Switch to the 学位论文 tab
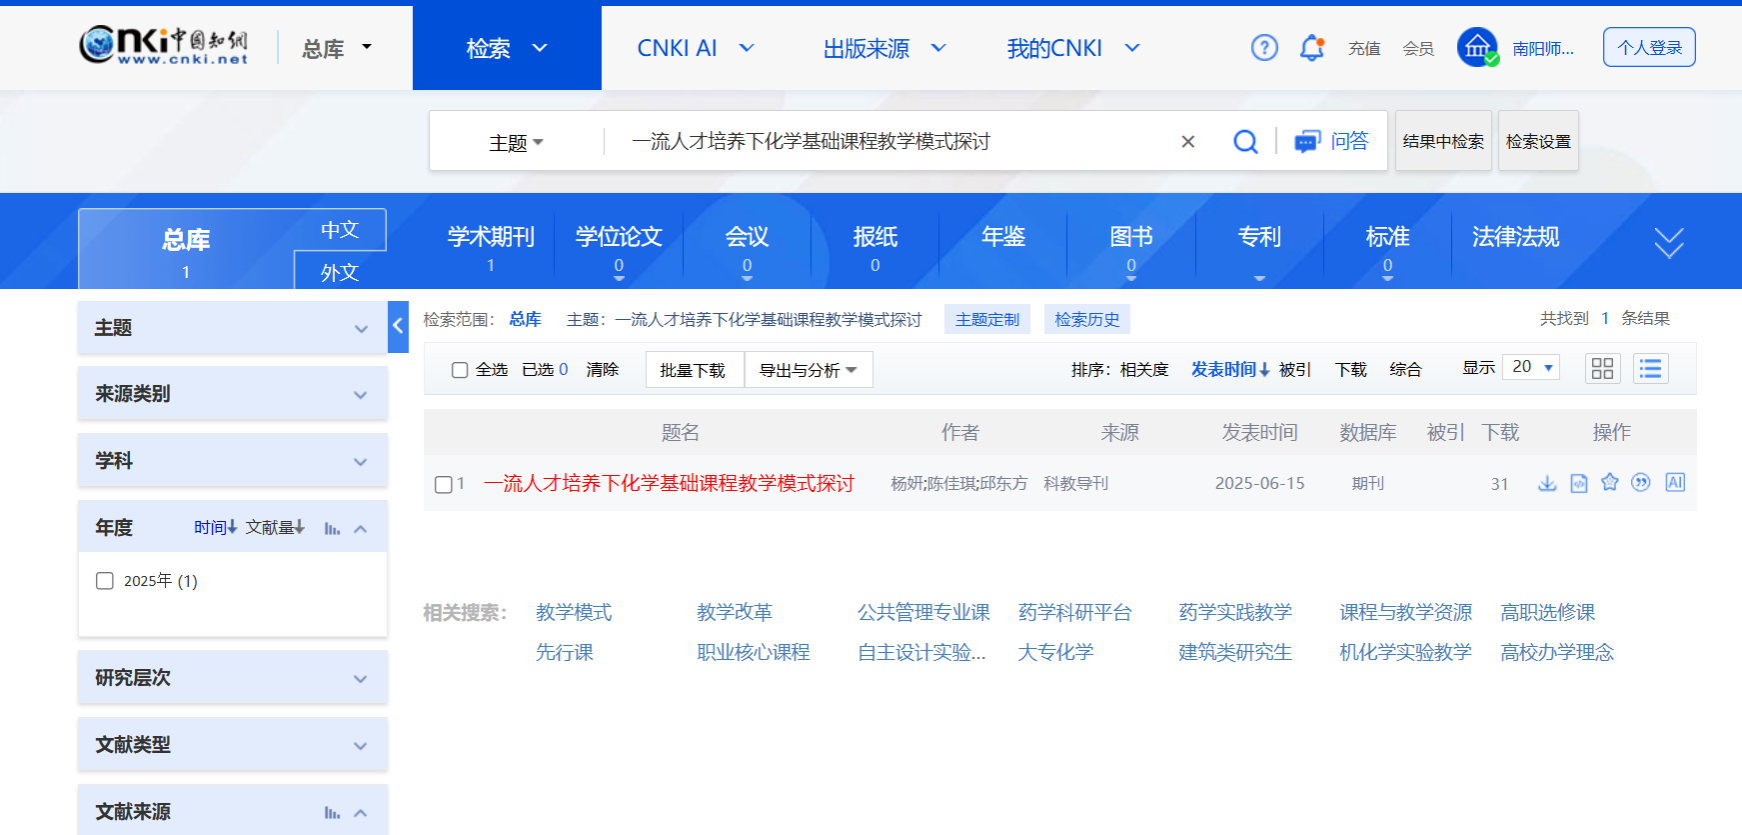 [x=619, y=238]
